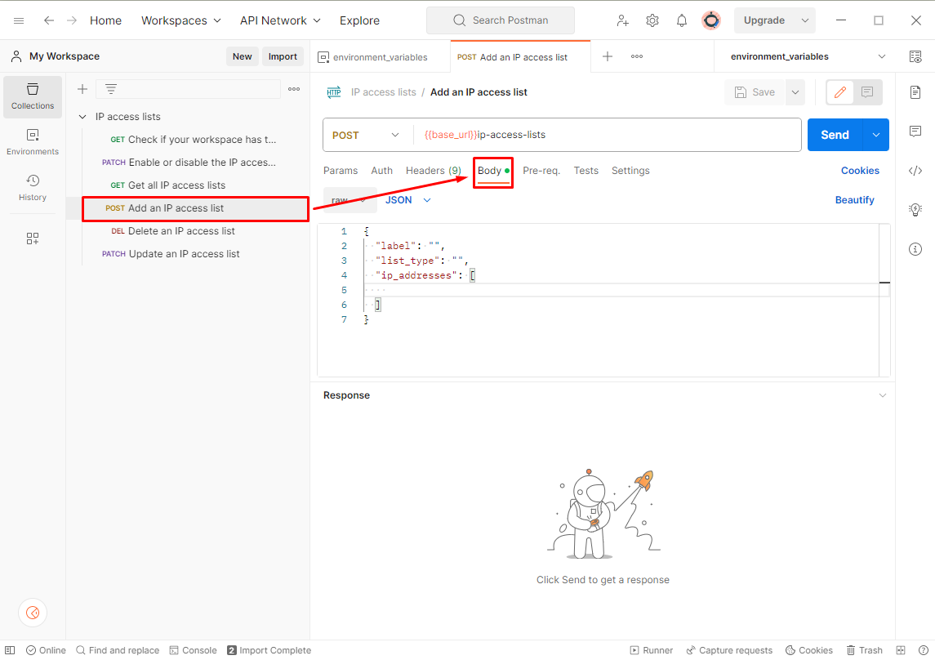Click the Beautify link
The width and height of the screenshot is (935, 660).
tap(854, 200)
